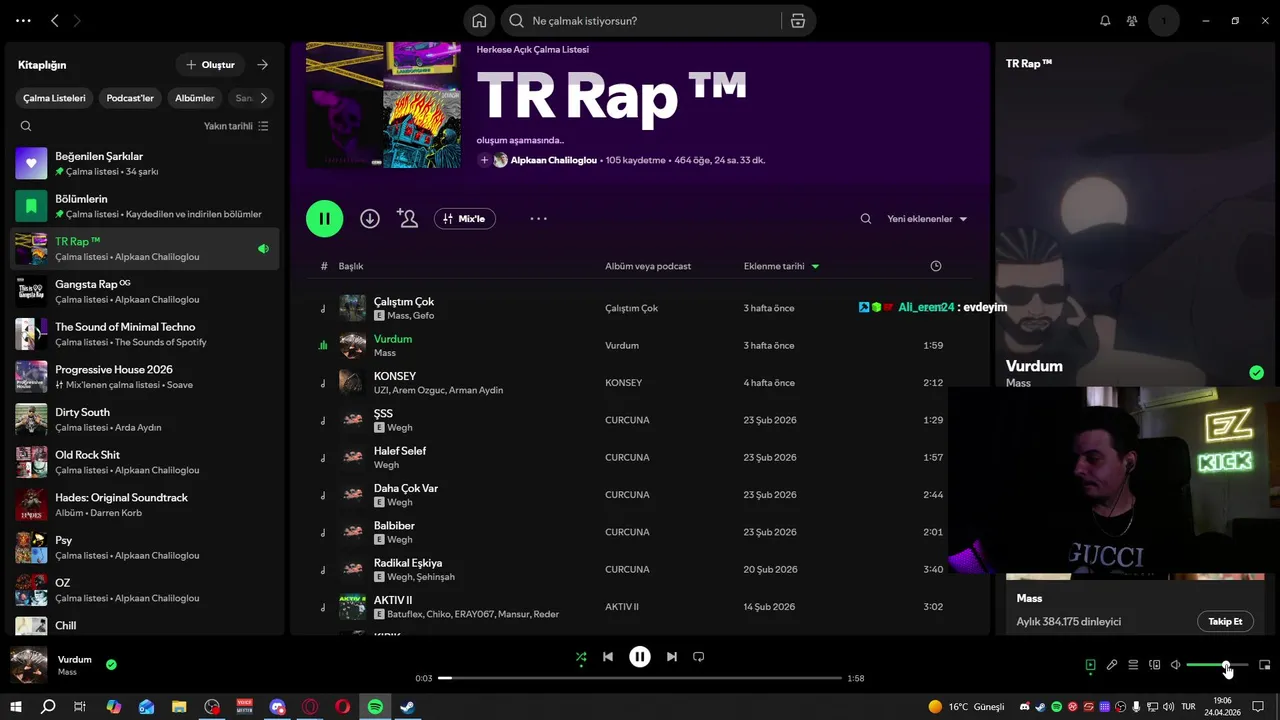Open the CURCUNA album link for ŞSS

627,420
